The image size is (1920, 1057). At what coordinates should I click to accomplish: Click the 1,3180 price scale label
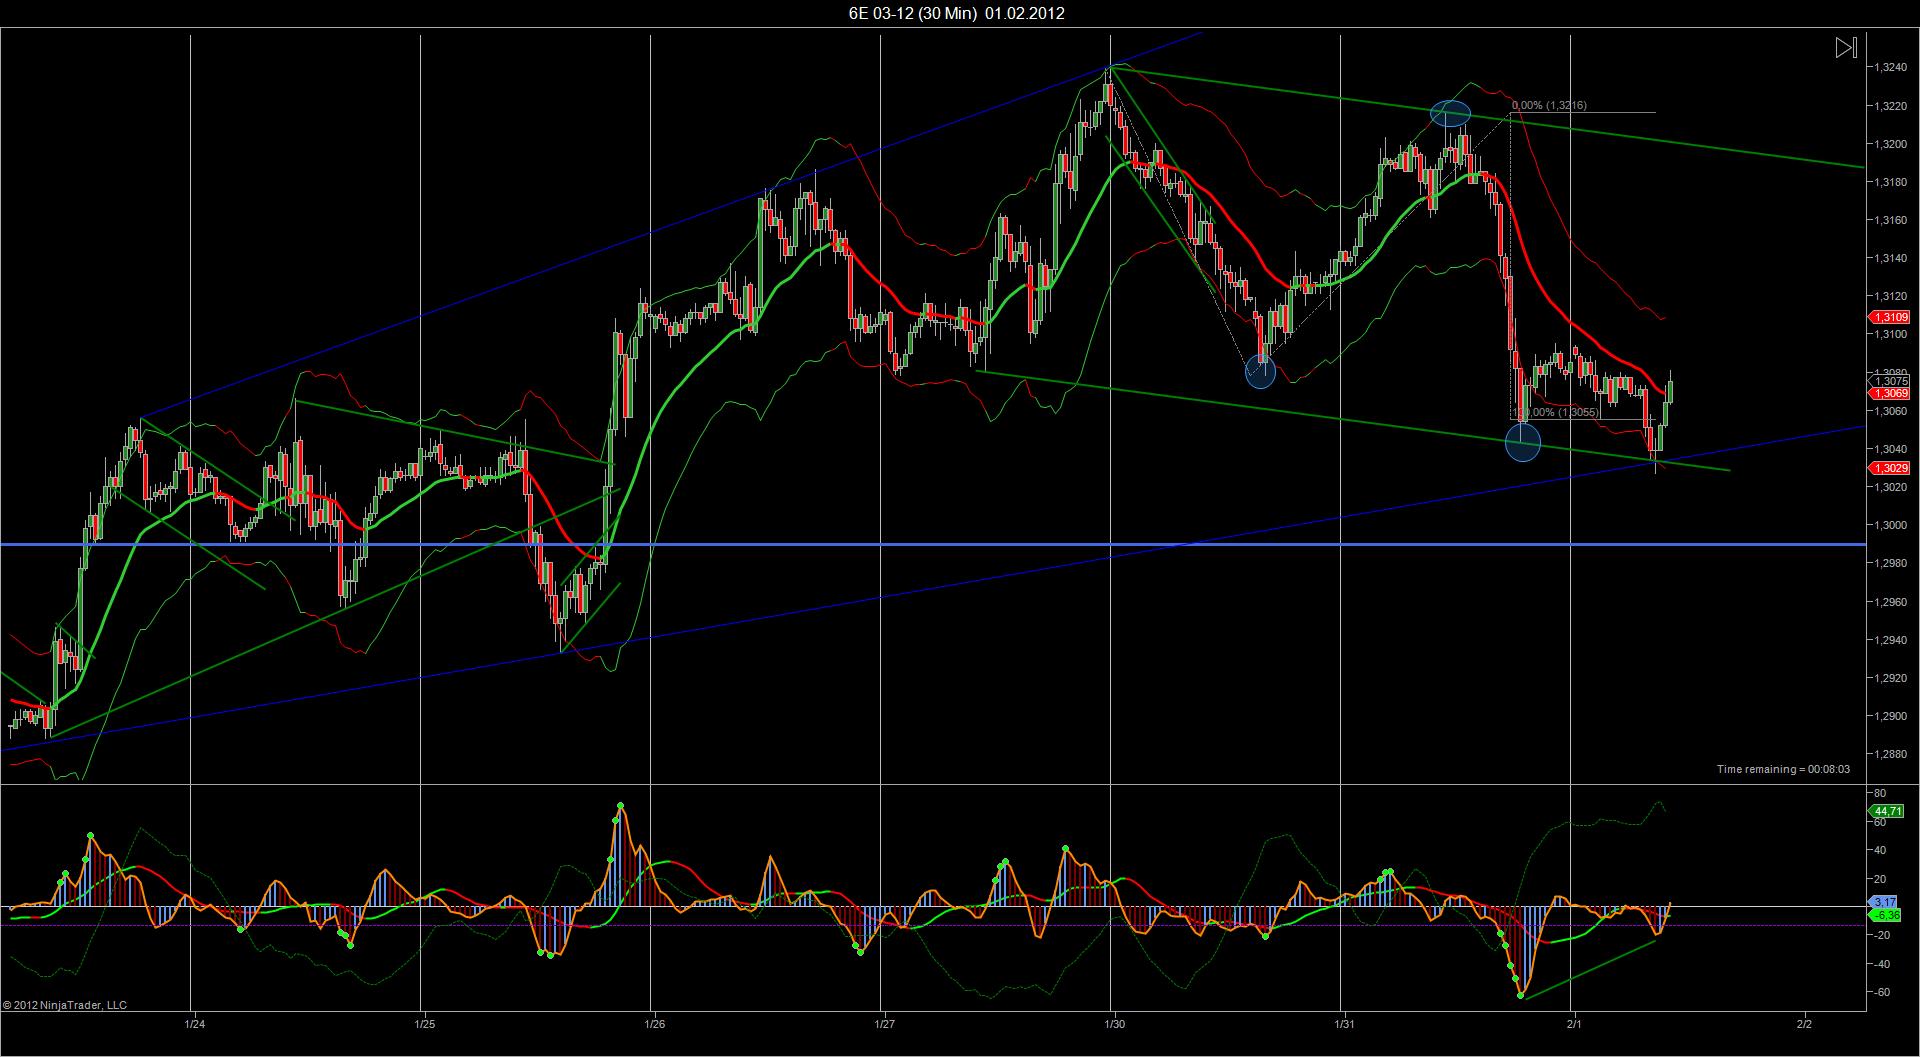point(1892,182)
